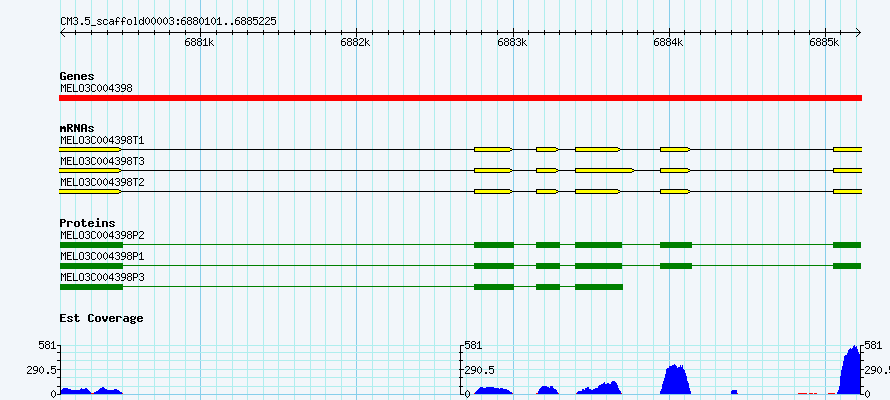Select the Proteins track heading
The height and width of the screenshot is (400, 890).
pos(87,223)
